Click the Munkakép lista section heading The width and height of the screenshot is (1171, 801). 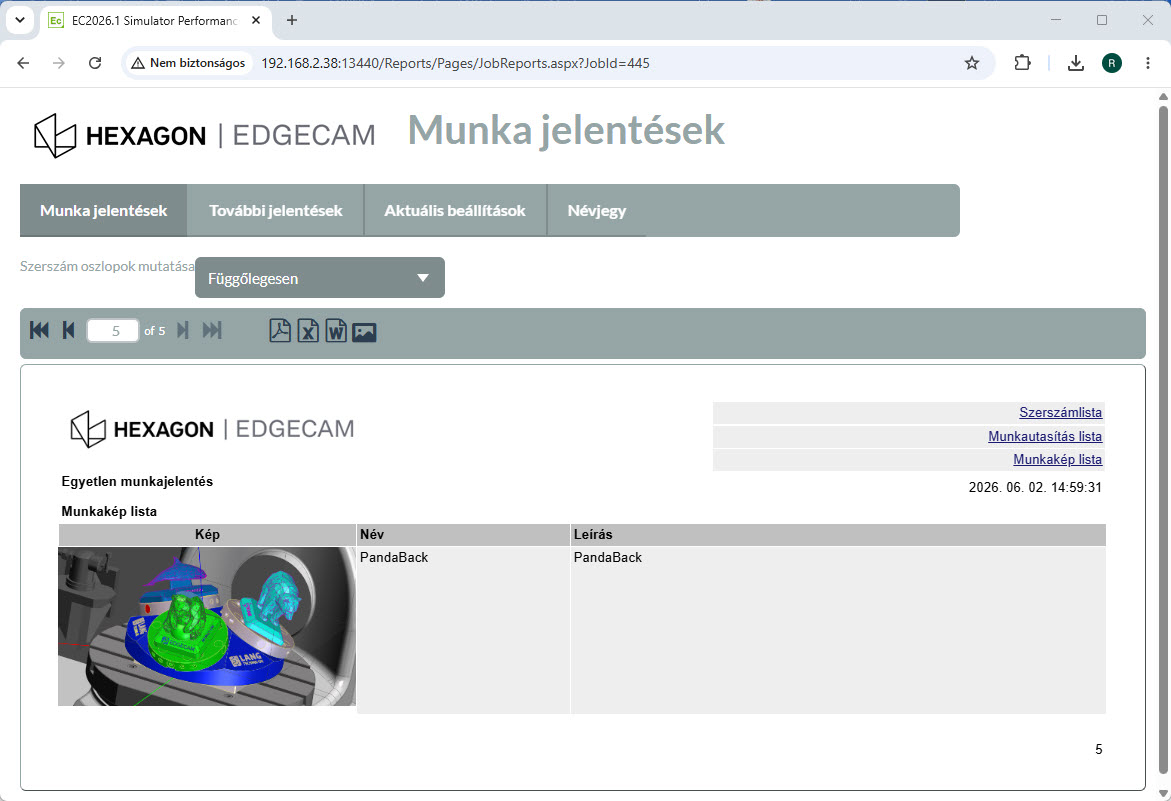click(109, 511)
